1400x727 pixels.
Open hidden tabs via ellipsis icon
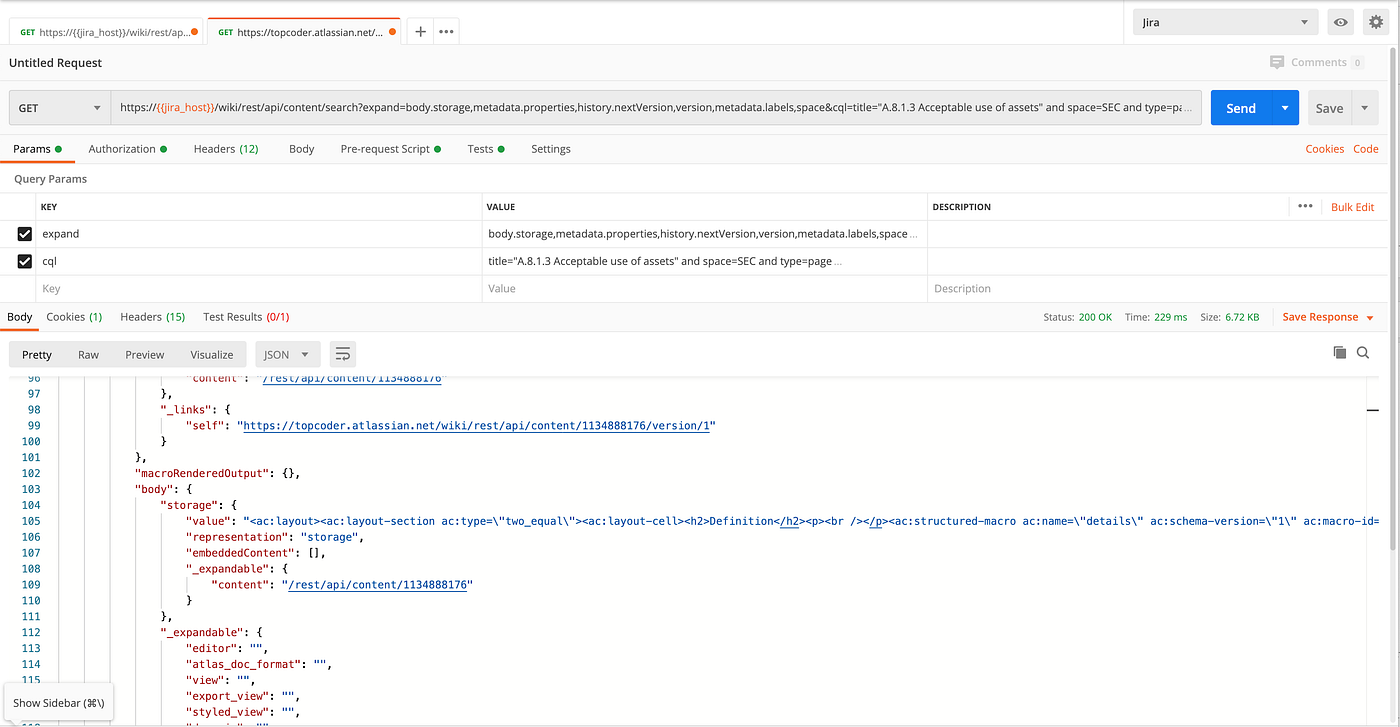coord(446,30)
